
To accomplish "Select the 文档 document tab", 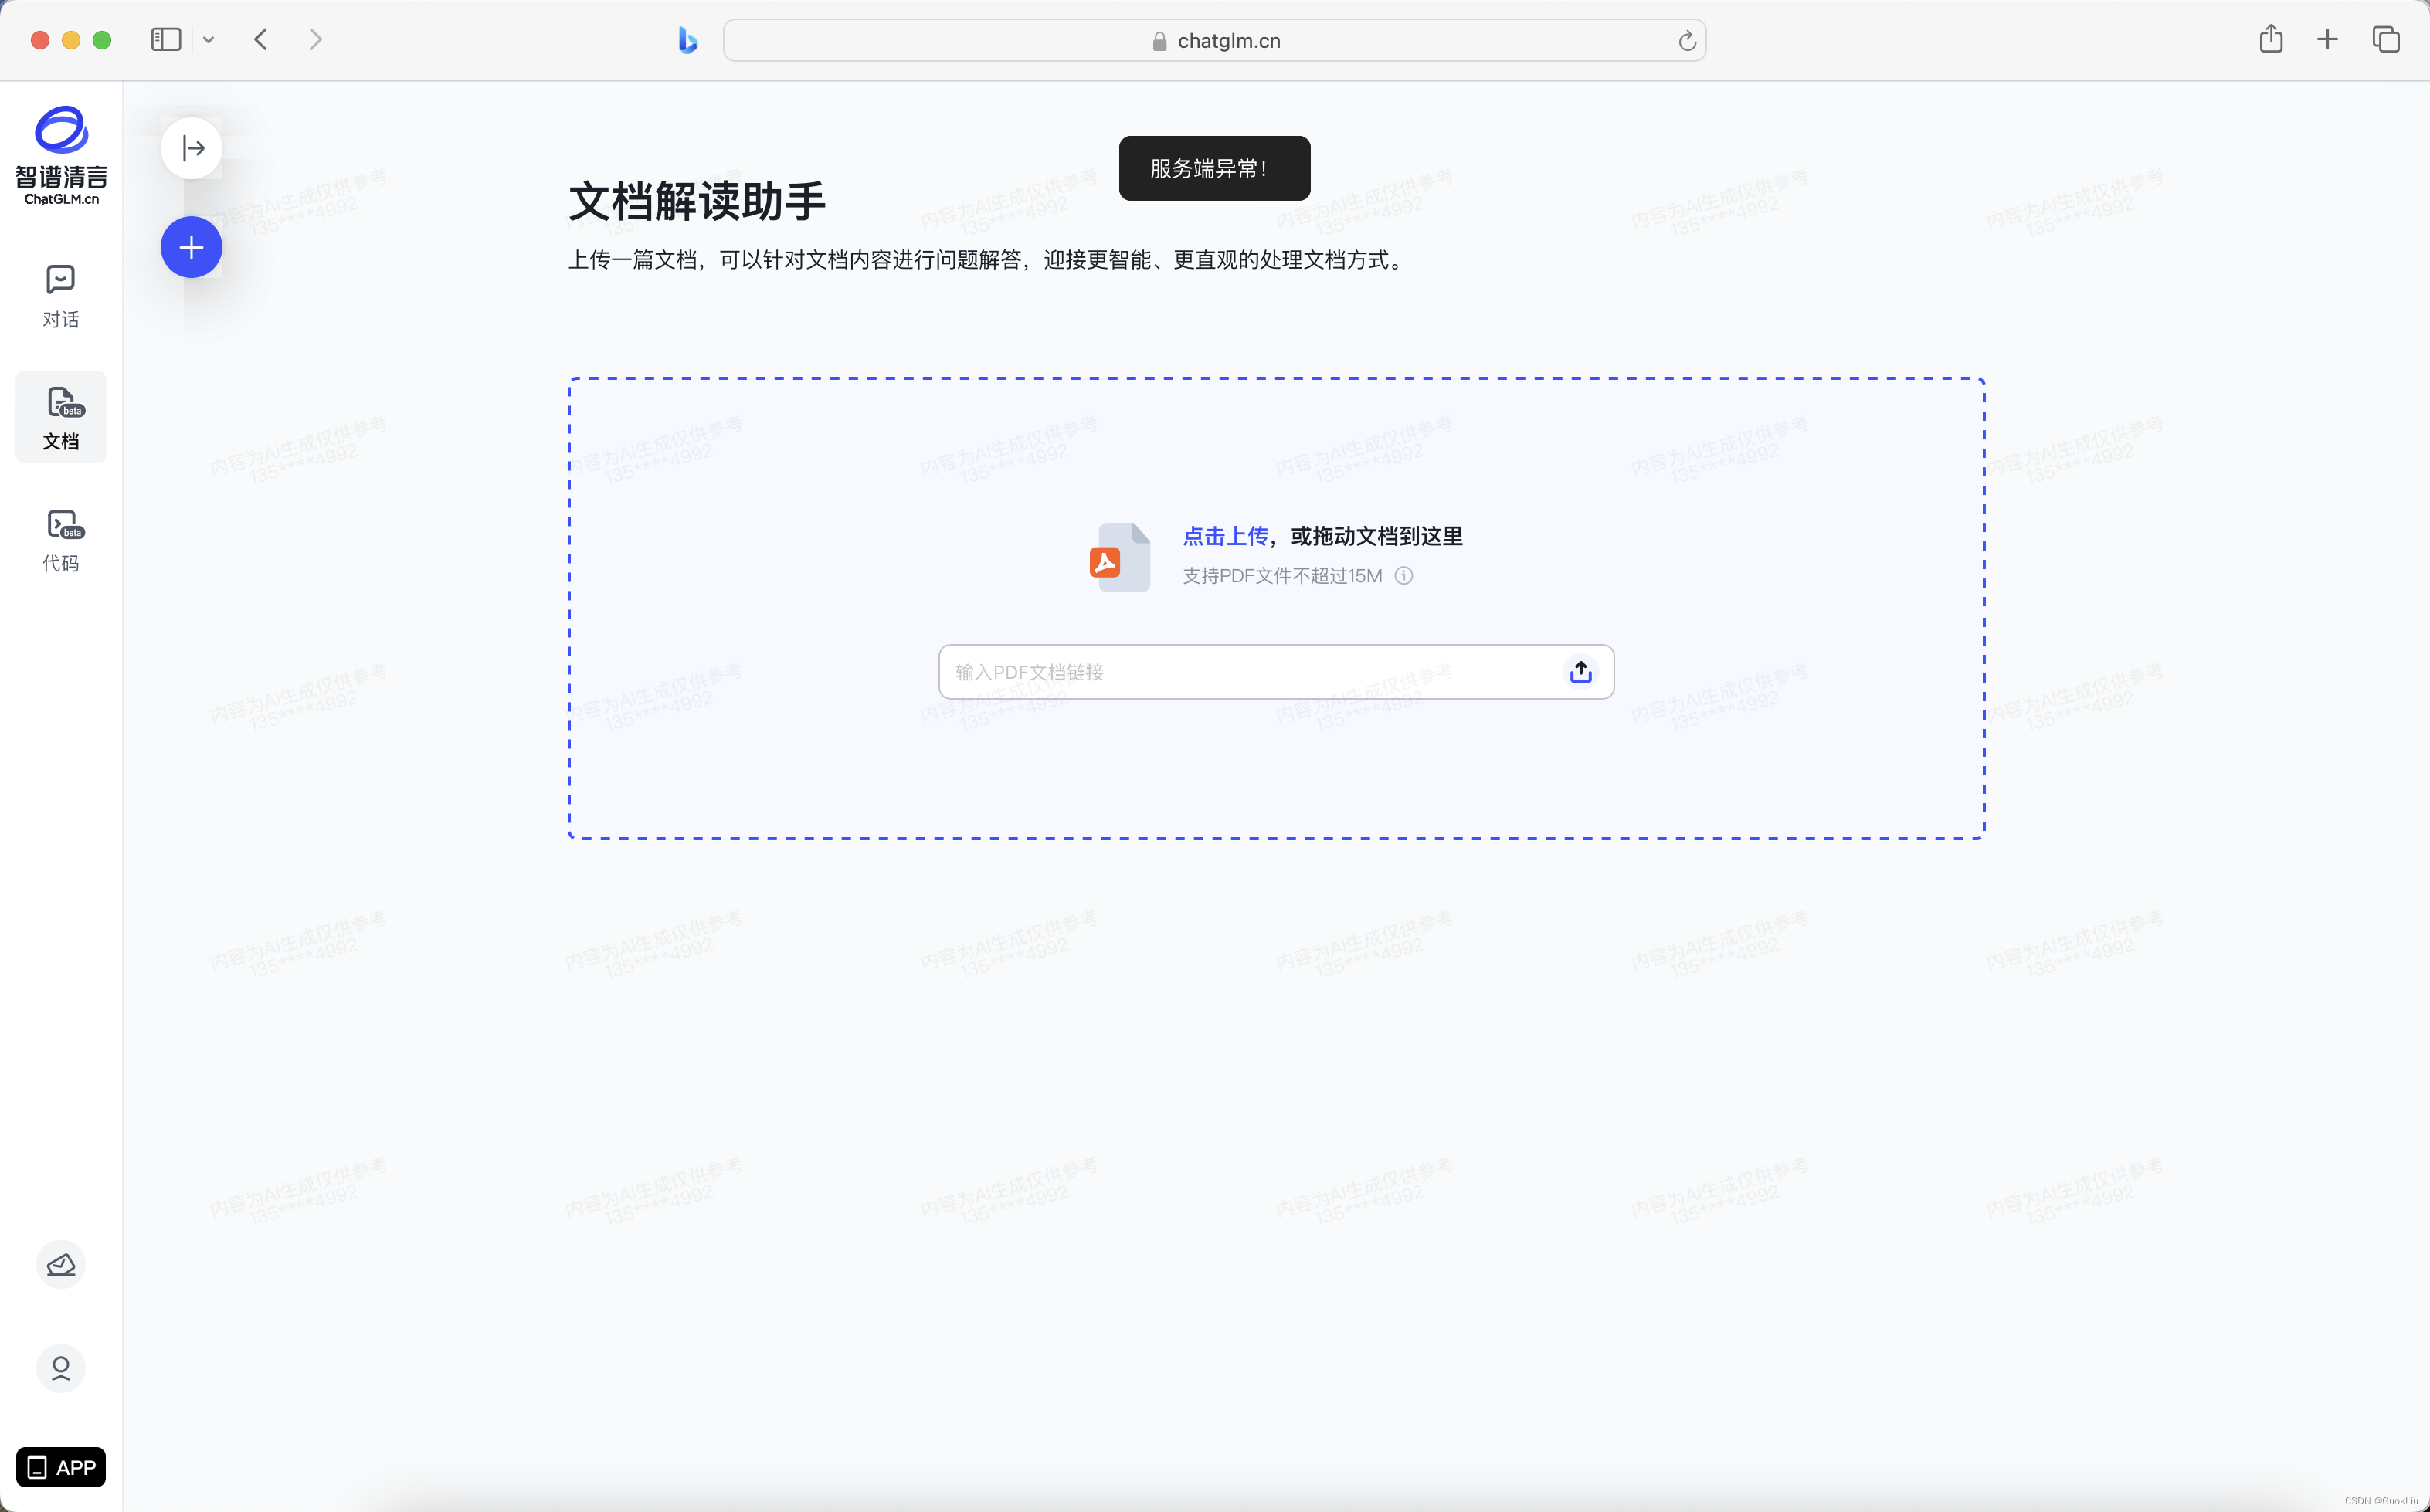I will tap(61, 417).
